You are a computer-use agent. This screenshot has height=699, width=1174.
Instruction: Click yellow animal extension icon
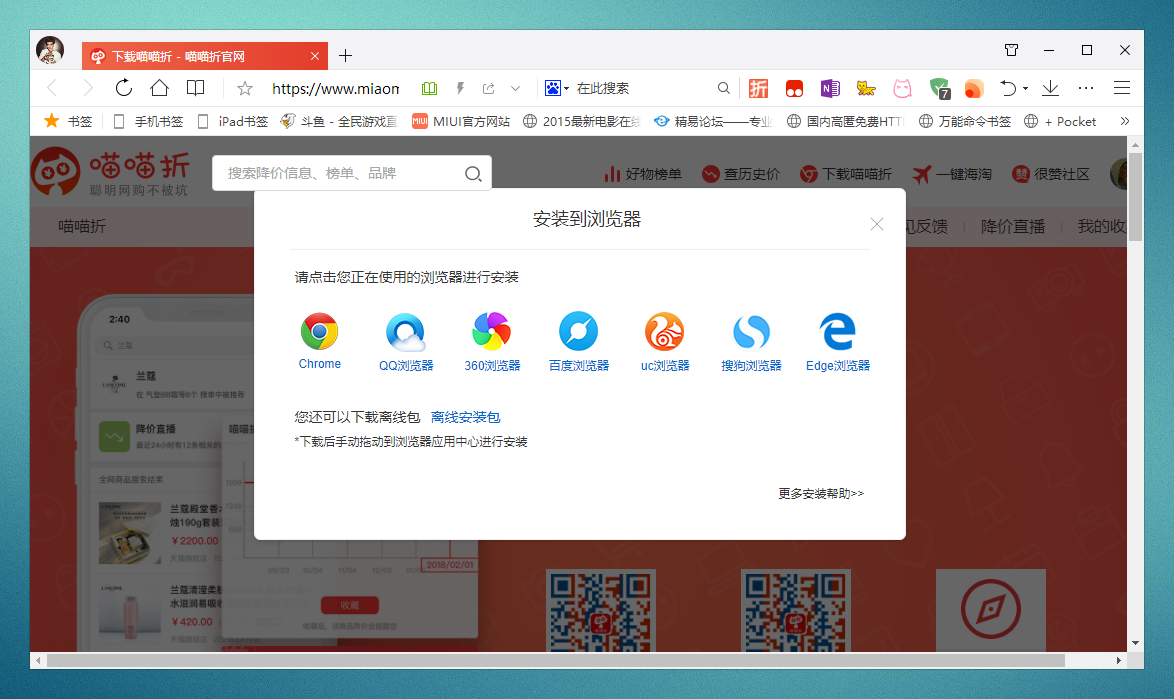866,88
